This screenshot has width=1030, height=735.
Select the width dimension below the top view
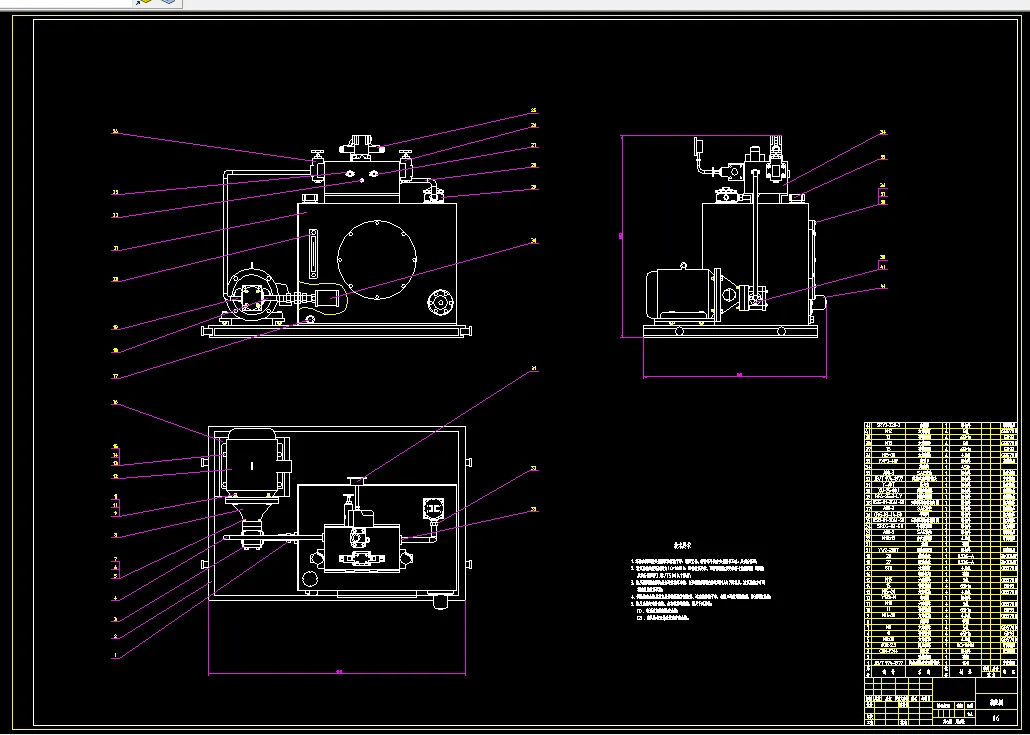click(337, 672)
